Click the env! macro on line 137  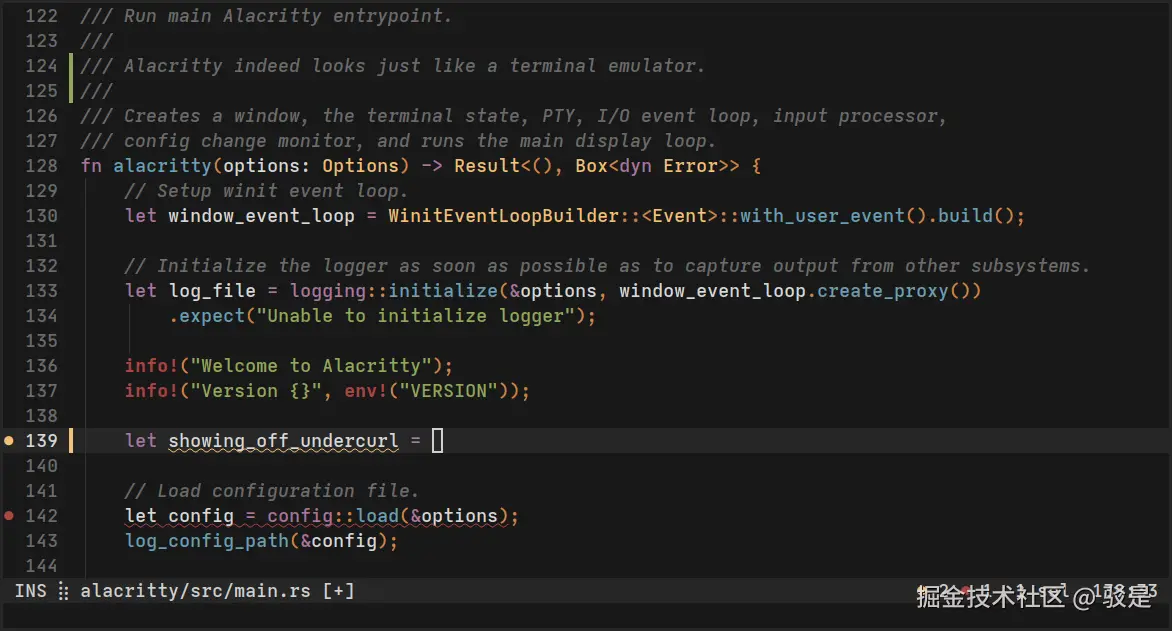(x=366, y=391)
